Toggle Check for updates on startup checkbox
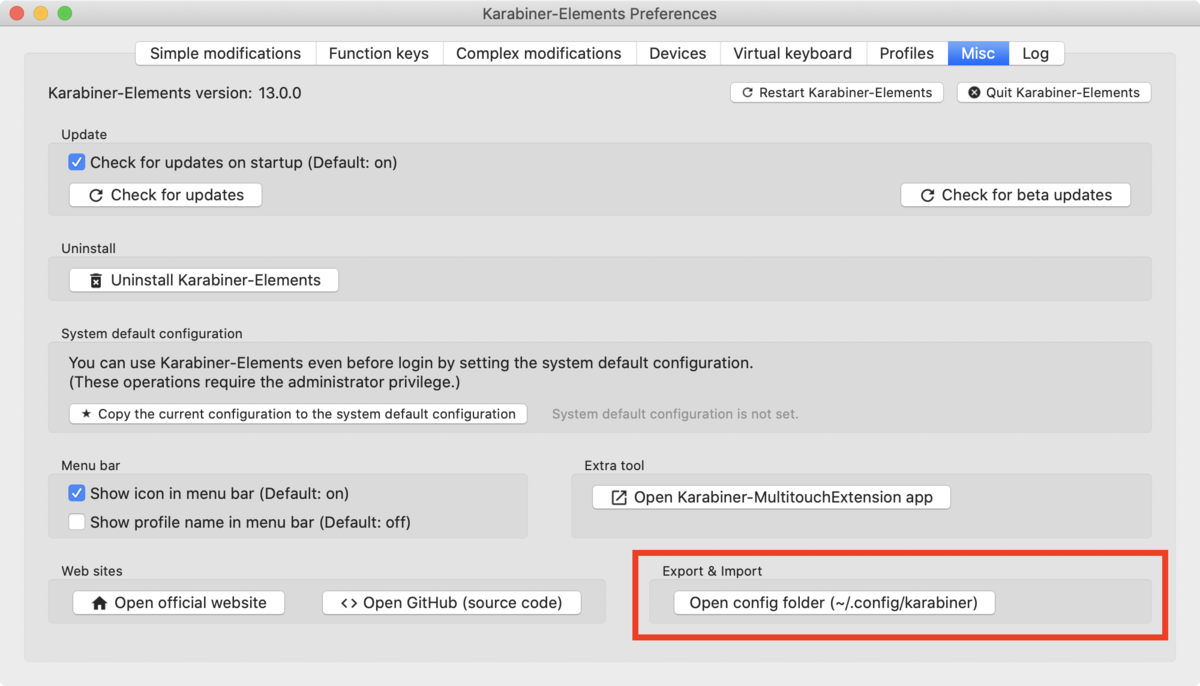This screenshot has width=1200, height=686. coord(77,162)
